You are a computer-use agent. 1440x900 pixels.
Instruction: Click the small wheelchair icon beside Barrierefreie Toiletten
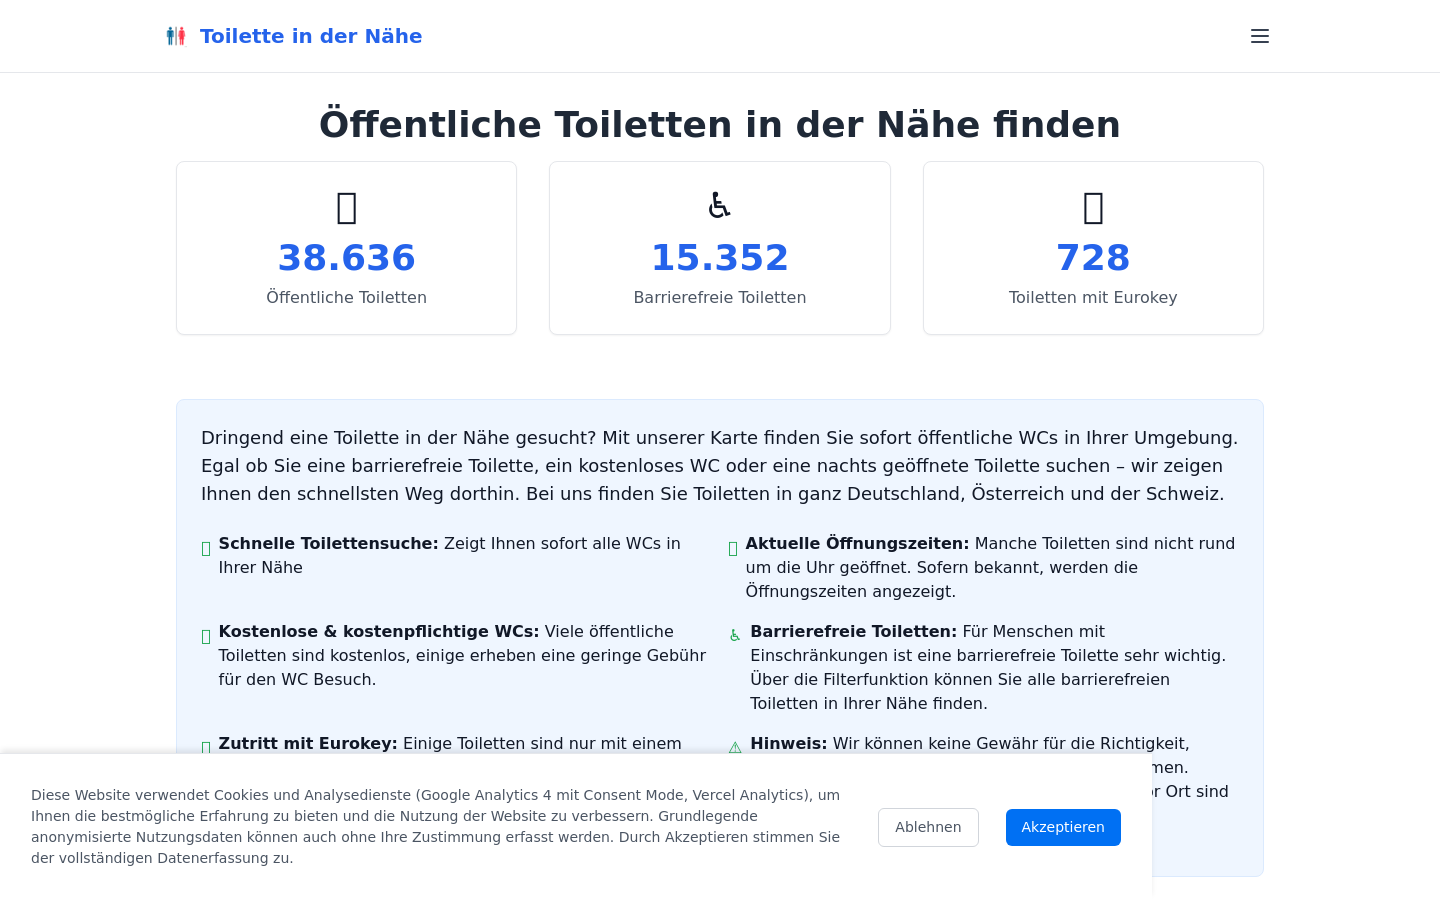(x=735, y=635)
